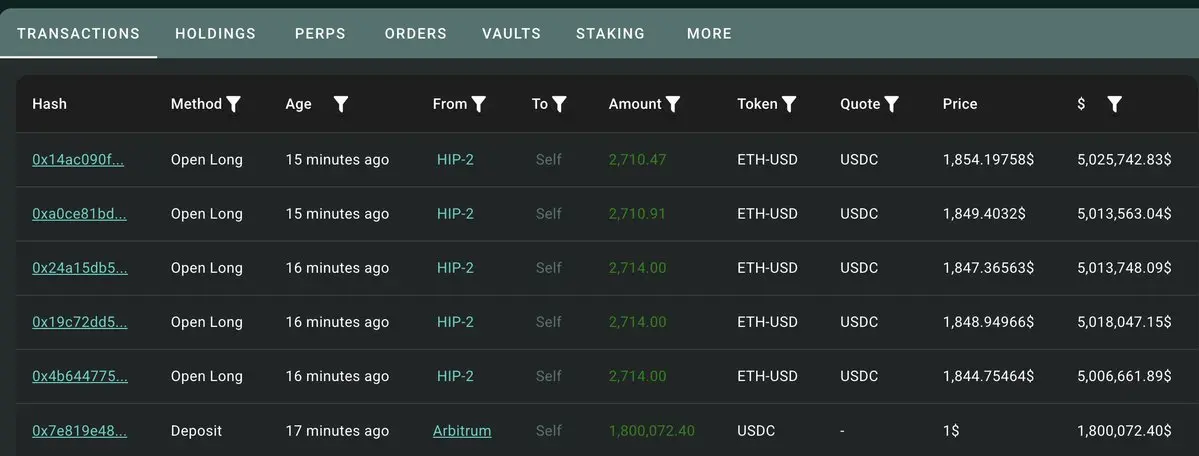Open transaction hash 0x4b644775 link
The image size is (1199, 456).
[79, 377]
